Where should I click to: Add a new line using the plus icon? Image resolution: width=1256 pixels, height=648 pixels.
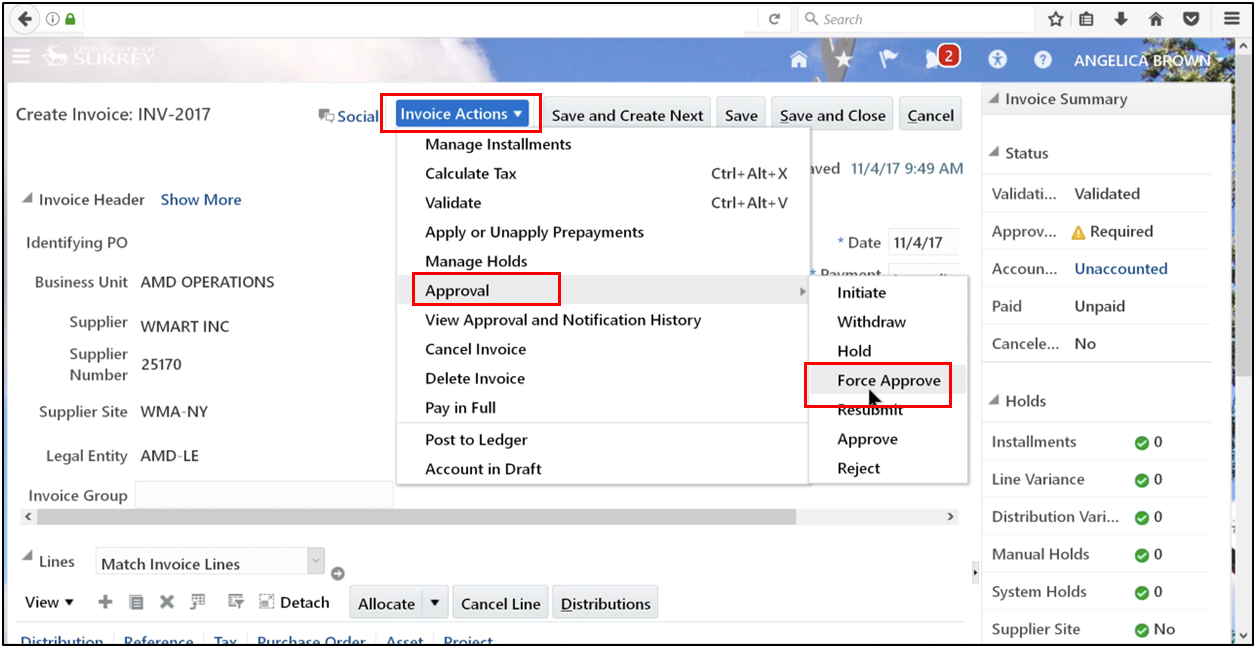point(104,602)
